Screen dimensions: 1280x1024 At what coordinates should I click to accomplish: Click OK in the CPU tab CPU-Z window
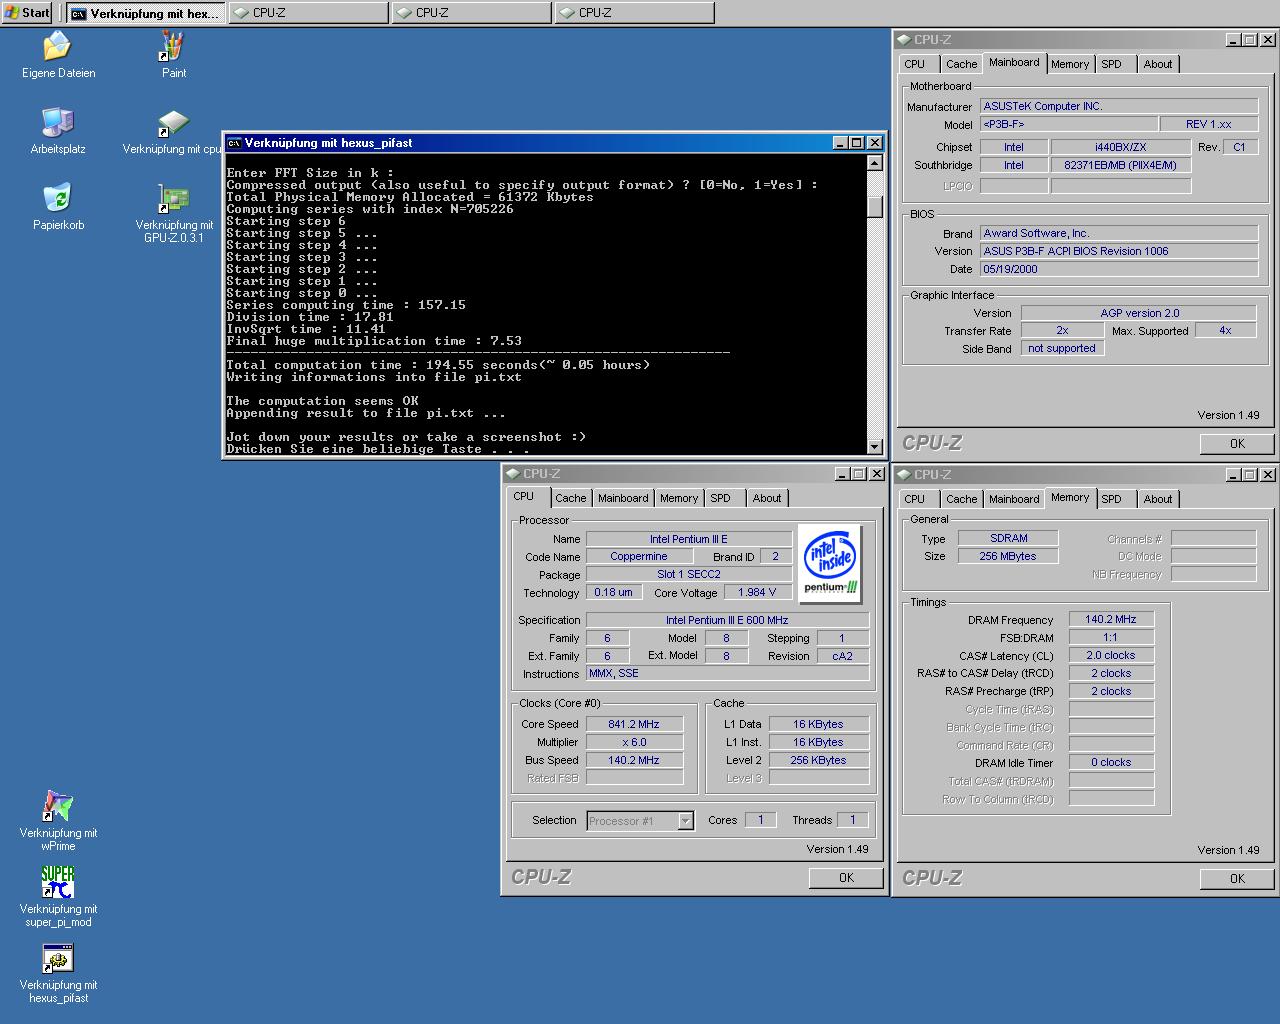pyautogui.click(x=846, y=878)
